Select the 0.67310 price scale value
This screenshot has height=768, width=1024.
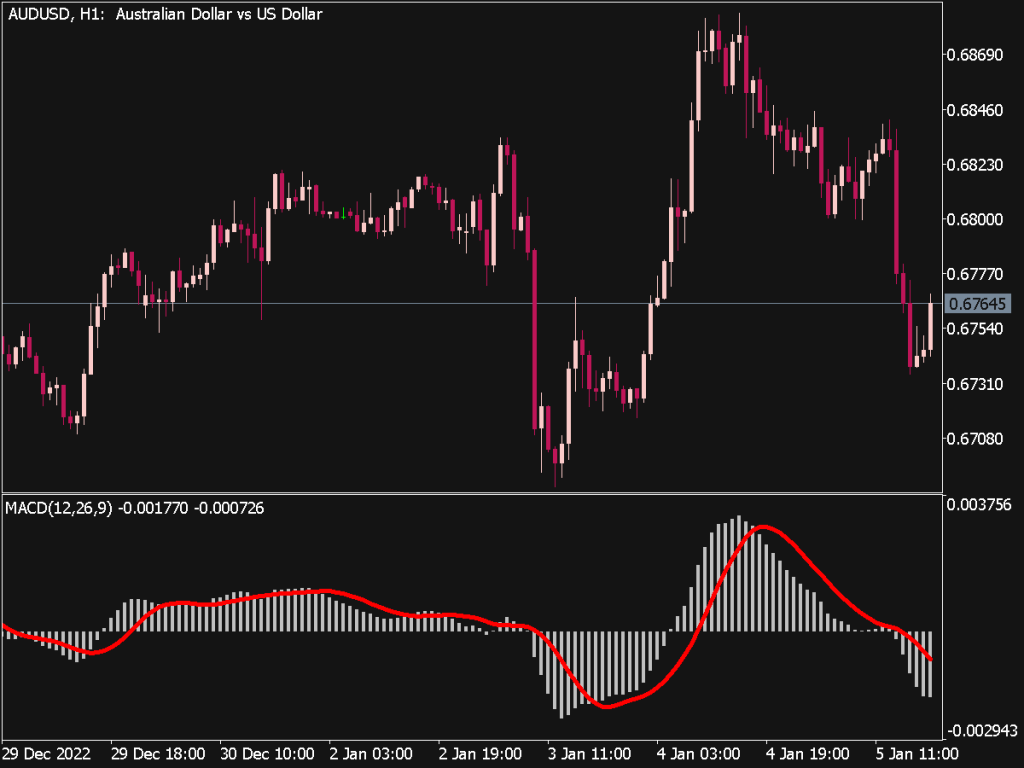coord(973,384)
